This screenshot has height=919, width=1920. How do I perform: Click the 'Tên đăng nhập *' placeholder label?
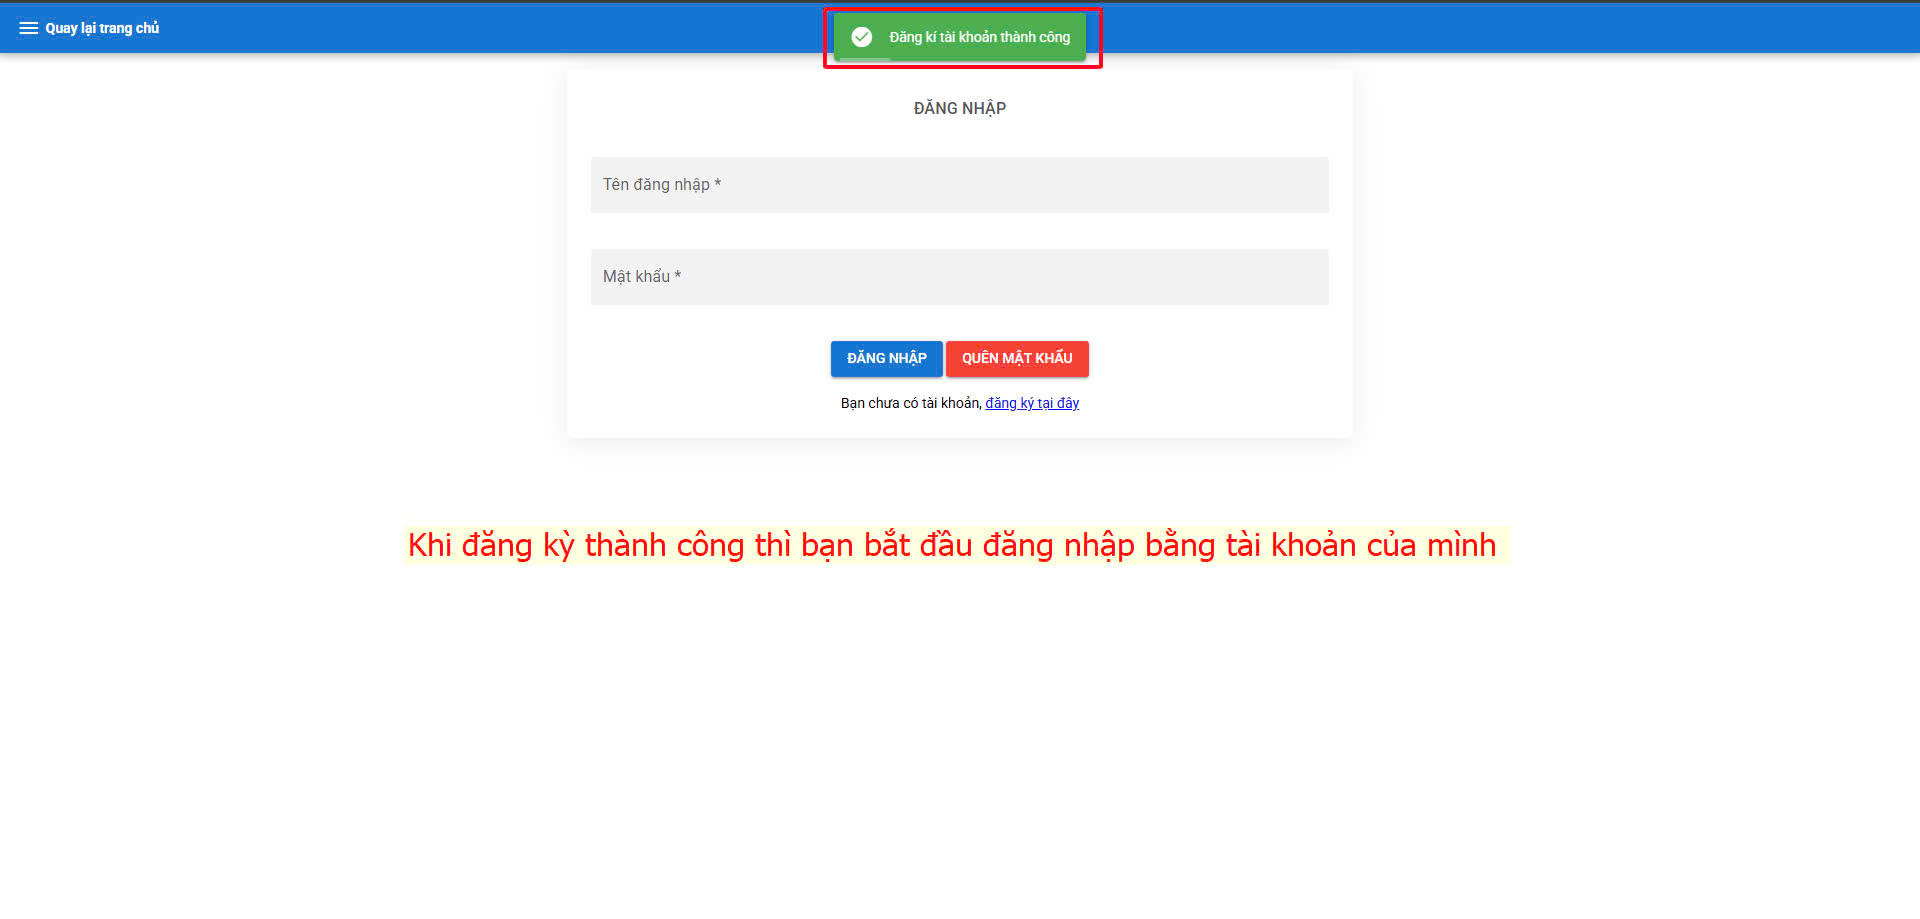661,185
